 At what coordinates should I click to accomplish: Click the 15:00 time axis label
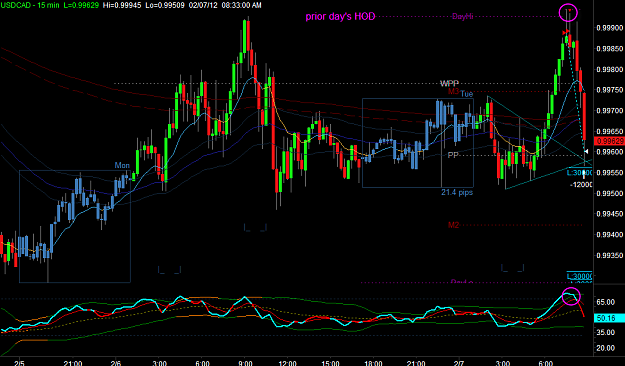[330, 363]
